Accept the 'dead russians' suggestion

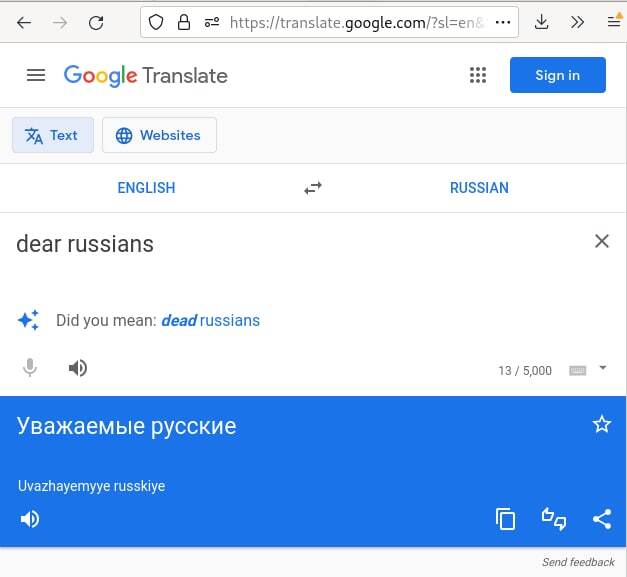tap(211, 321)
